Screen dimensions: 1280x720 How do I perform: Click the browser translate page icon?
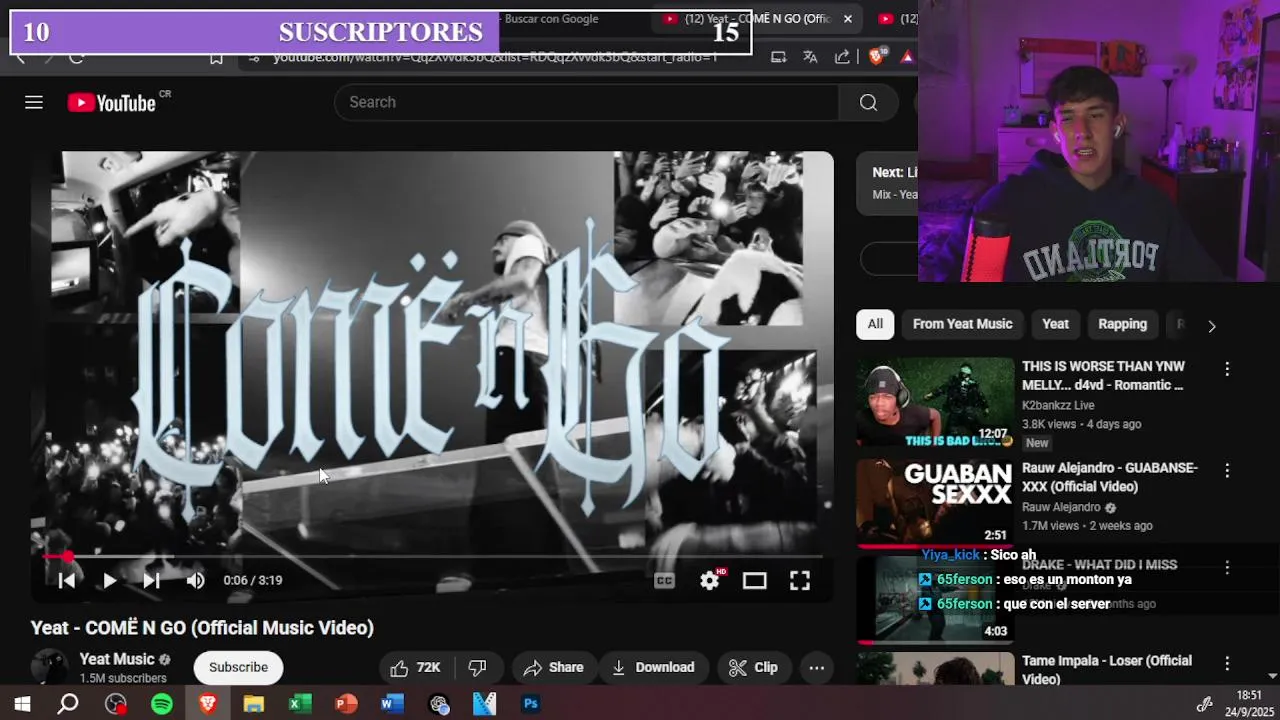click(810, 57)
